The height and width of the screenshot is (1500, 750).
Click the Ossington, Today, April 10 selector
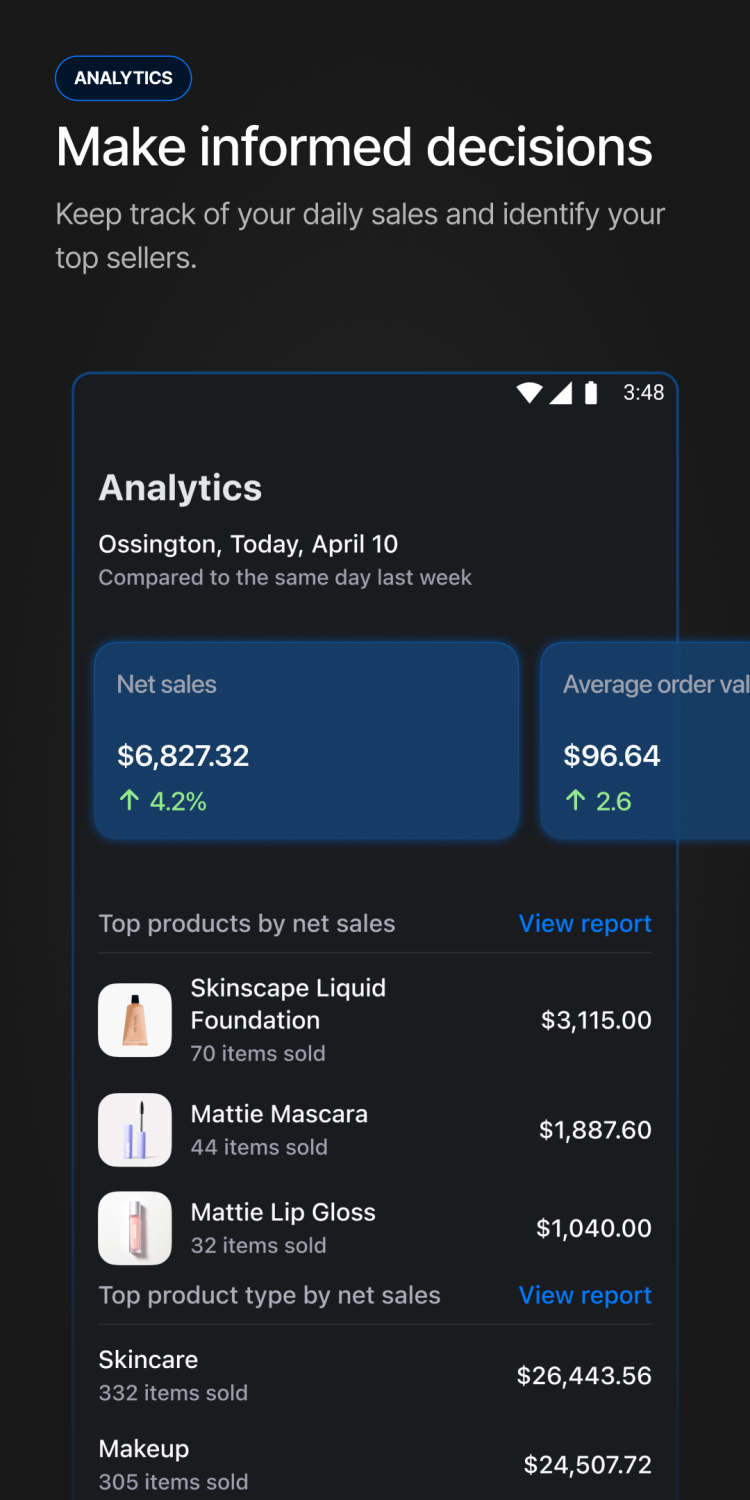click(248, 544)
